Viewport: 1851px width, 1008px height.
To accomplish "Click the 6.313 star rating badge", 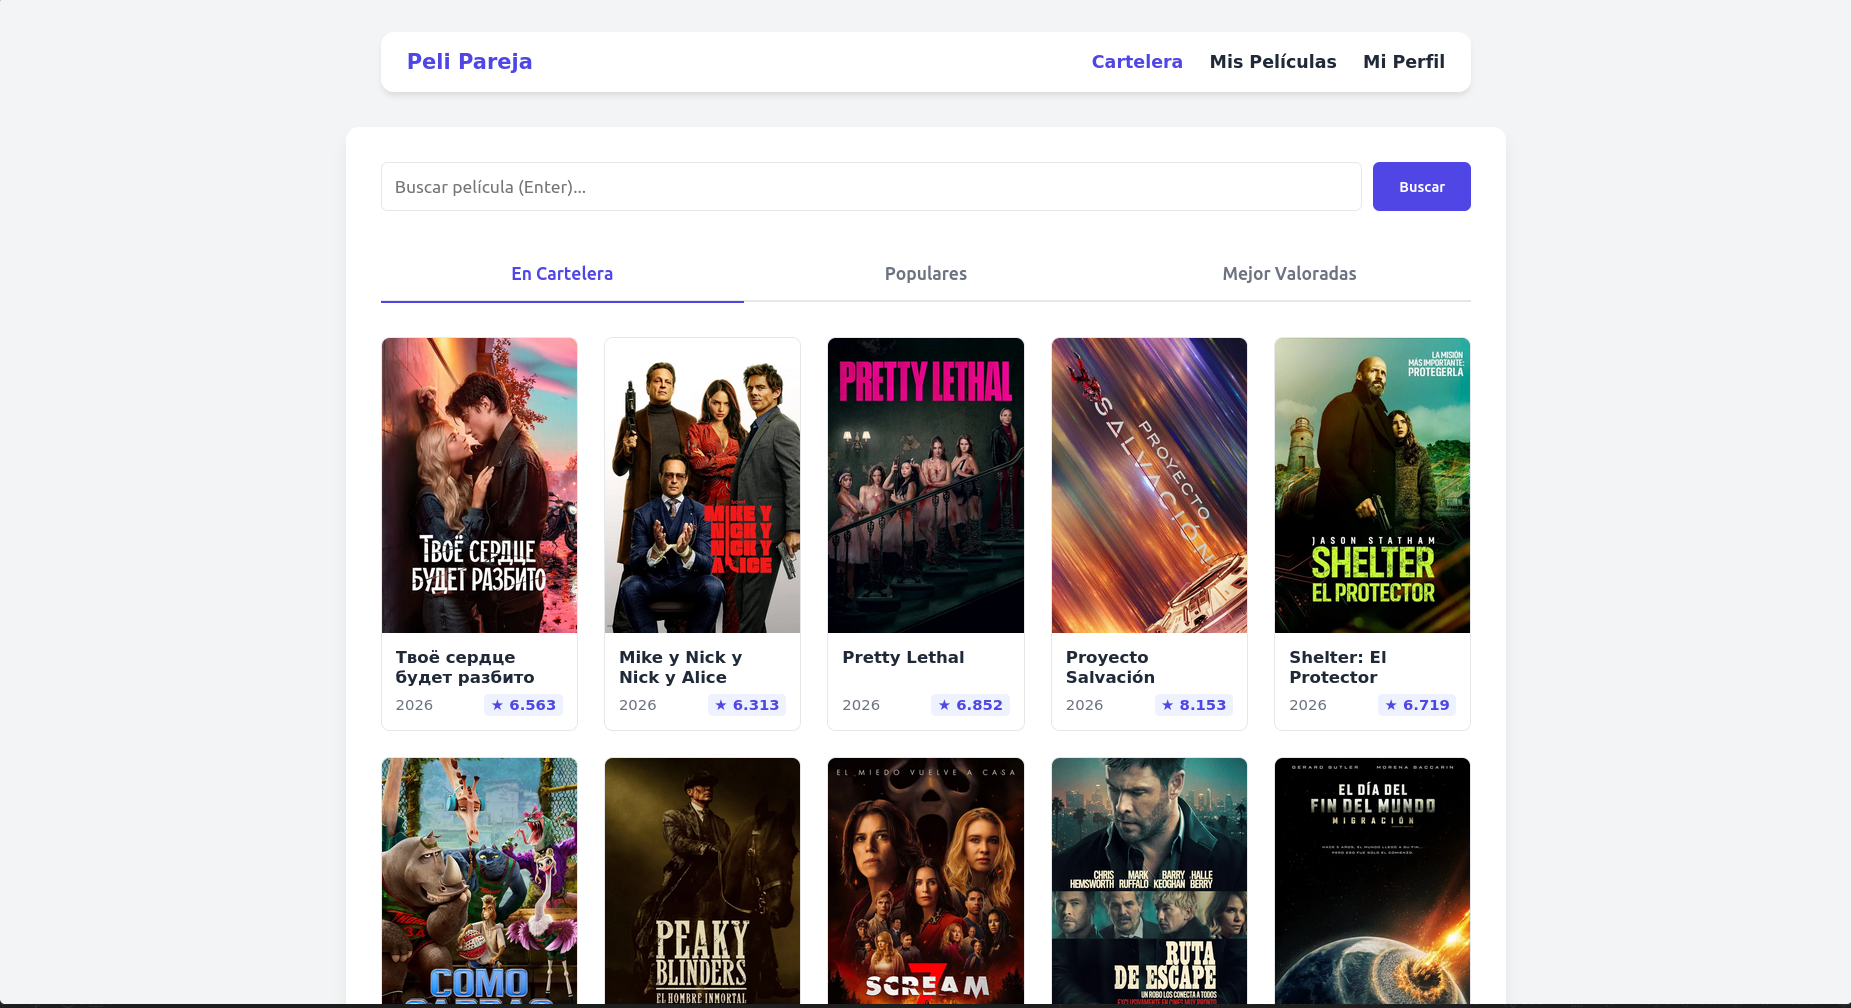I will (x=747, y=705).
